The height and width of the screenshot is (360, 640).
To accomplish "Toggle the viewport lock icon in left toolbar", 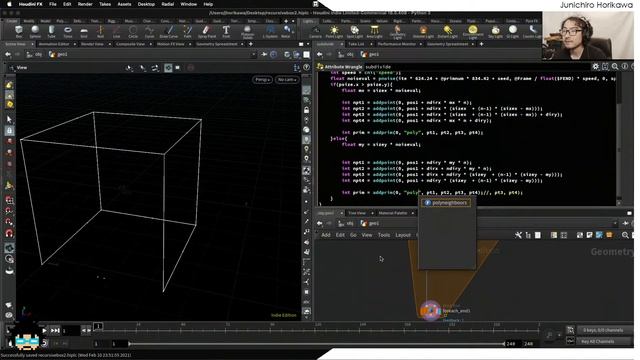I will click(9, 130).
